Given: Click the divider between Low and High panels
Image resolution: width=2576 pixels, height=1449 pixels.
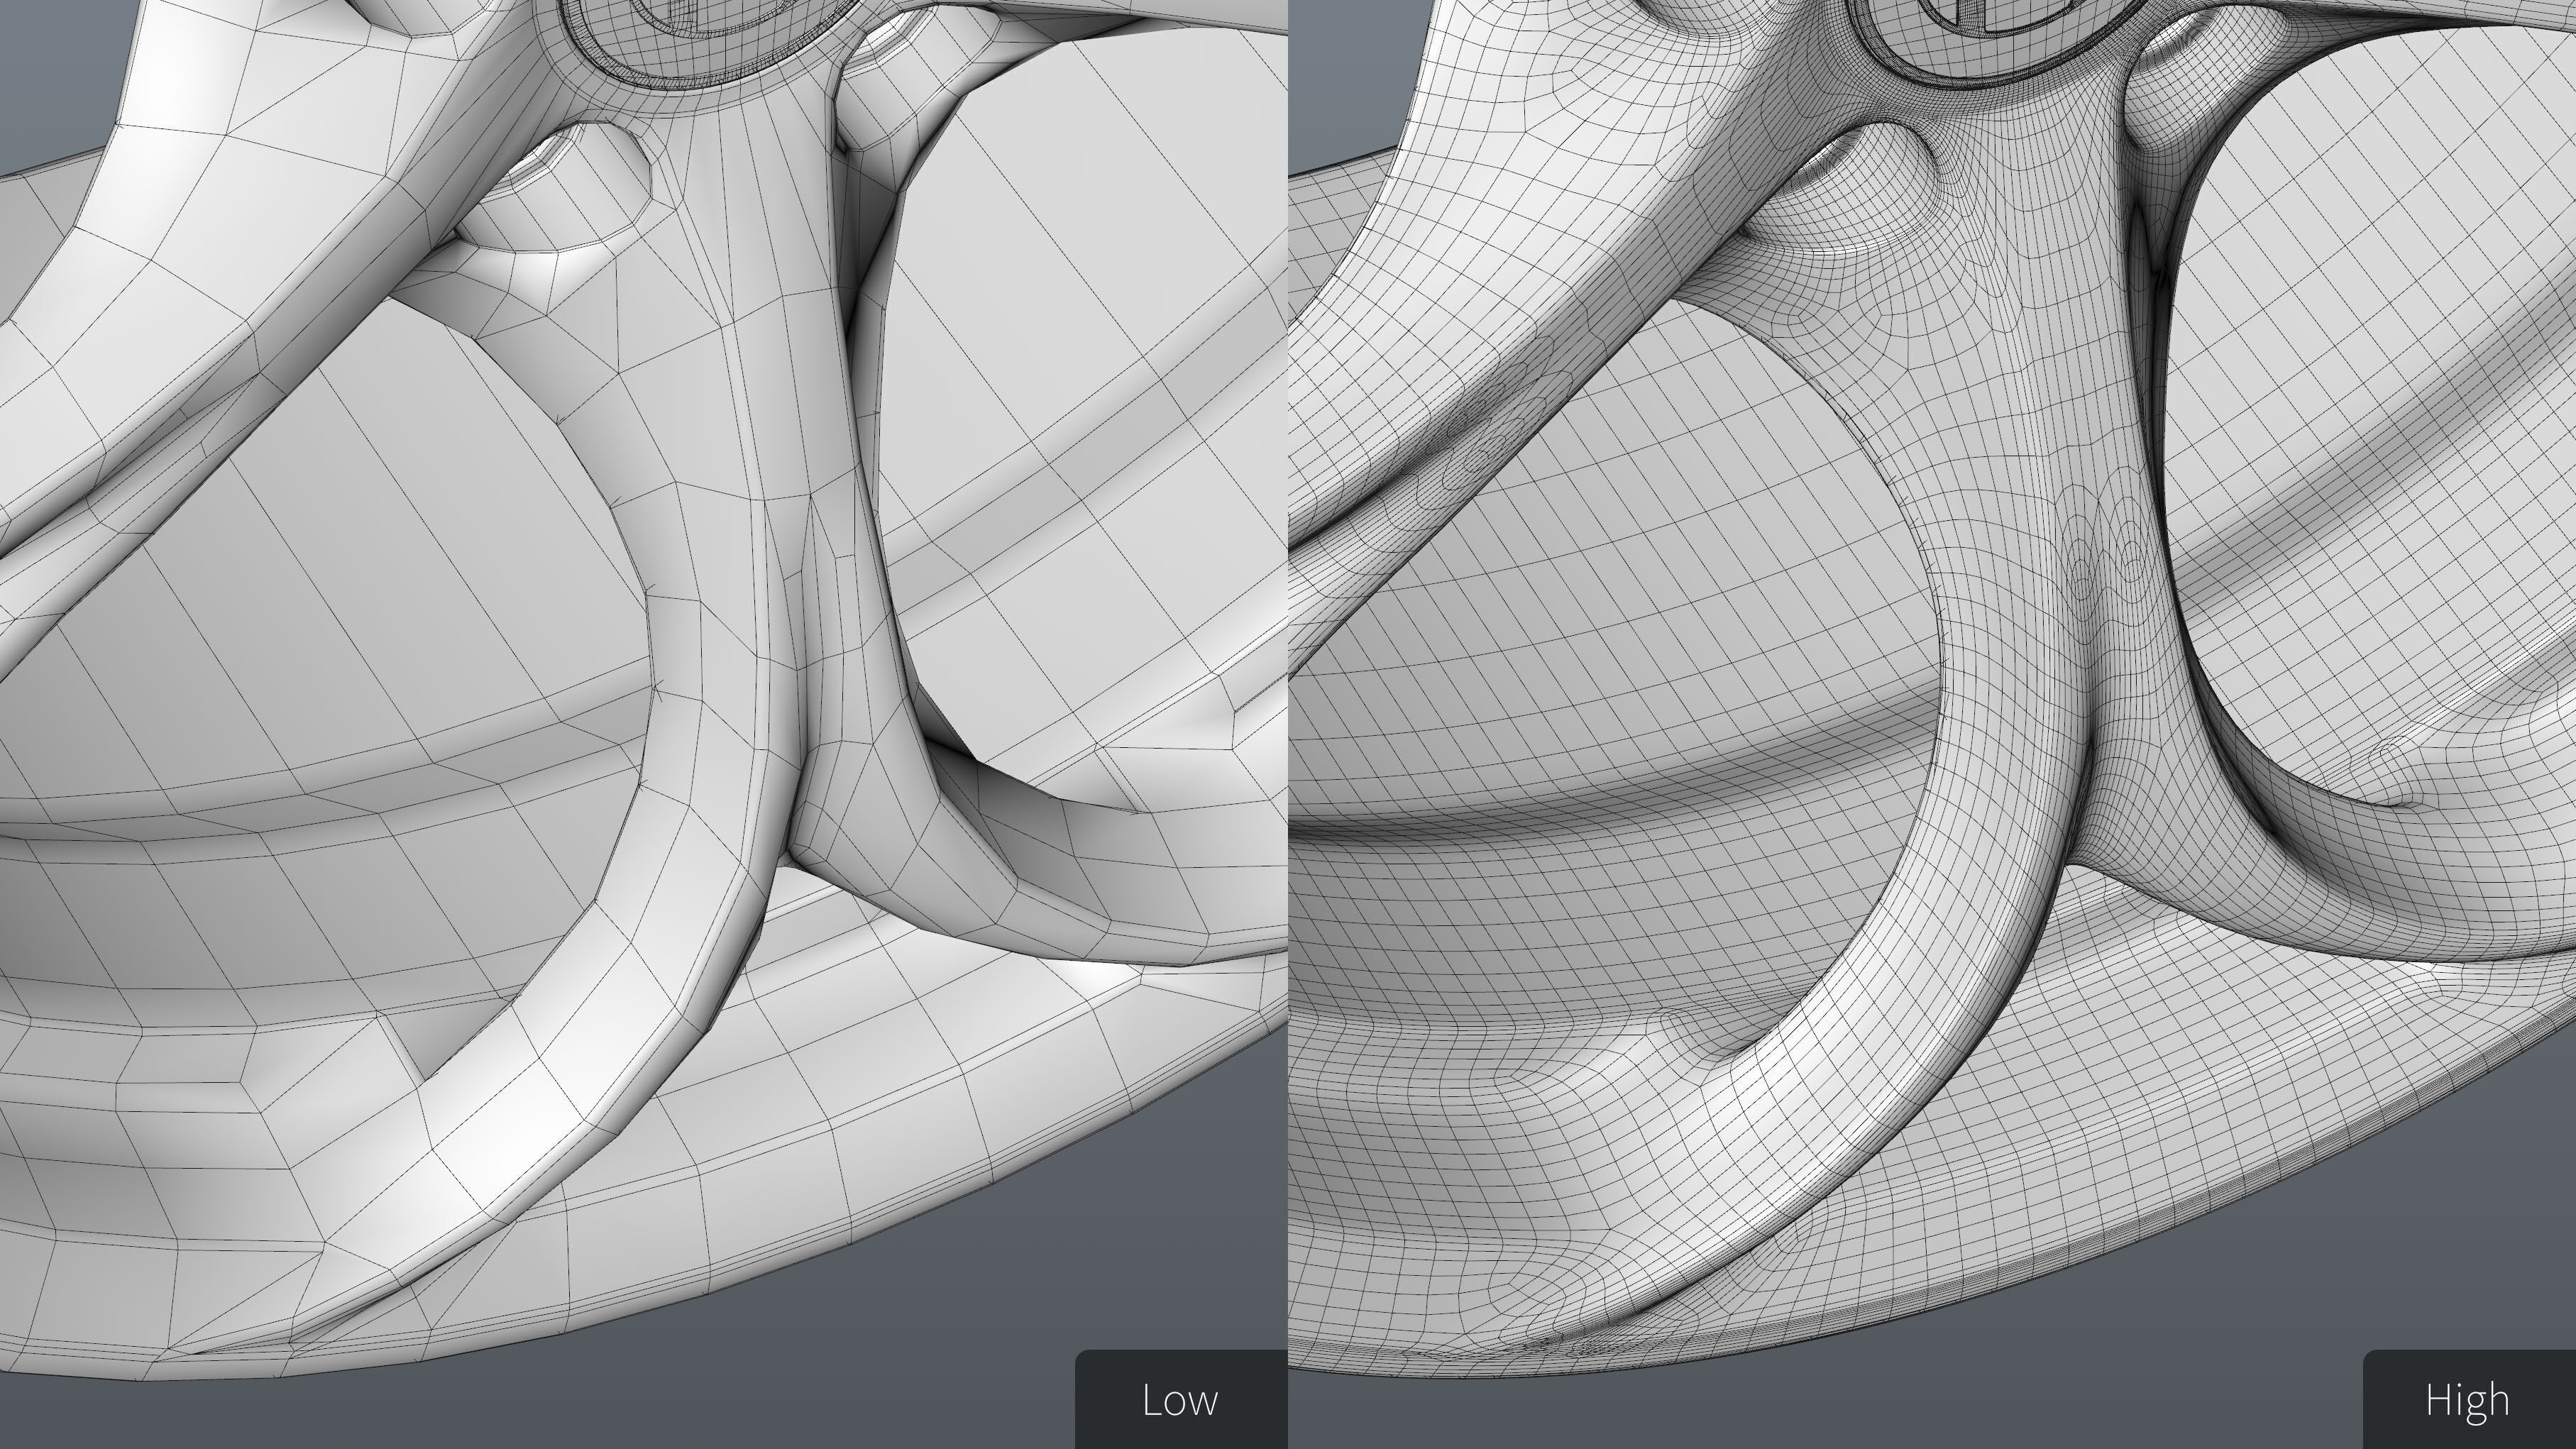Looking at the screenshot, I should (x=1288, y=724).
